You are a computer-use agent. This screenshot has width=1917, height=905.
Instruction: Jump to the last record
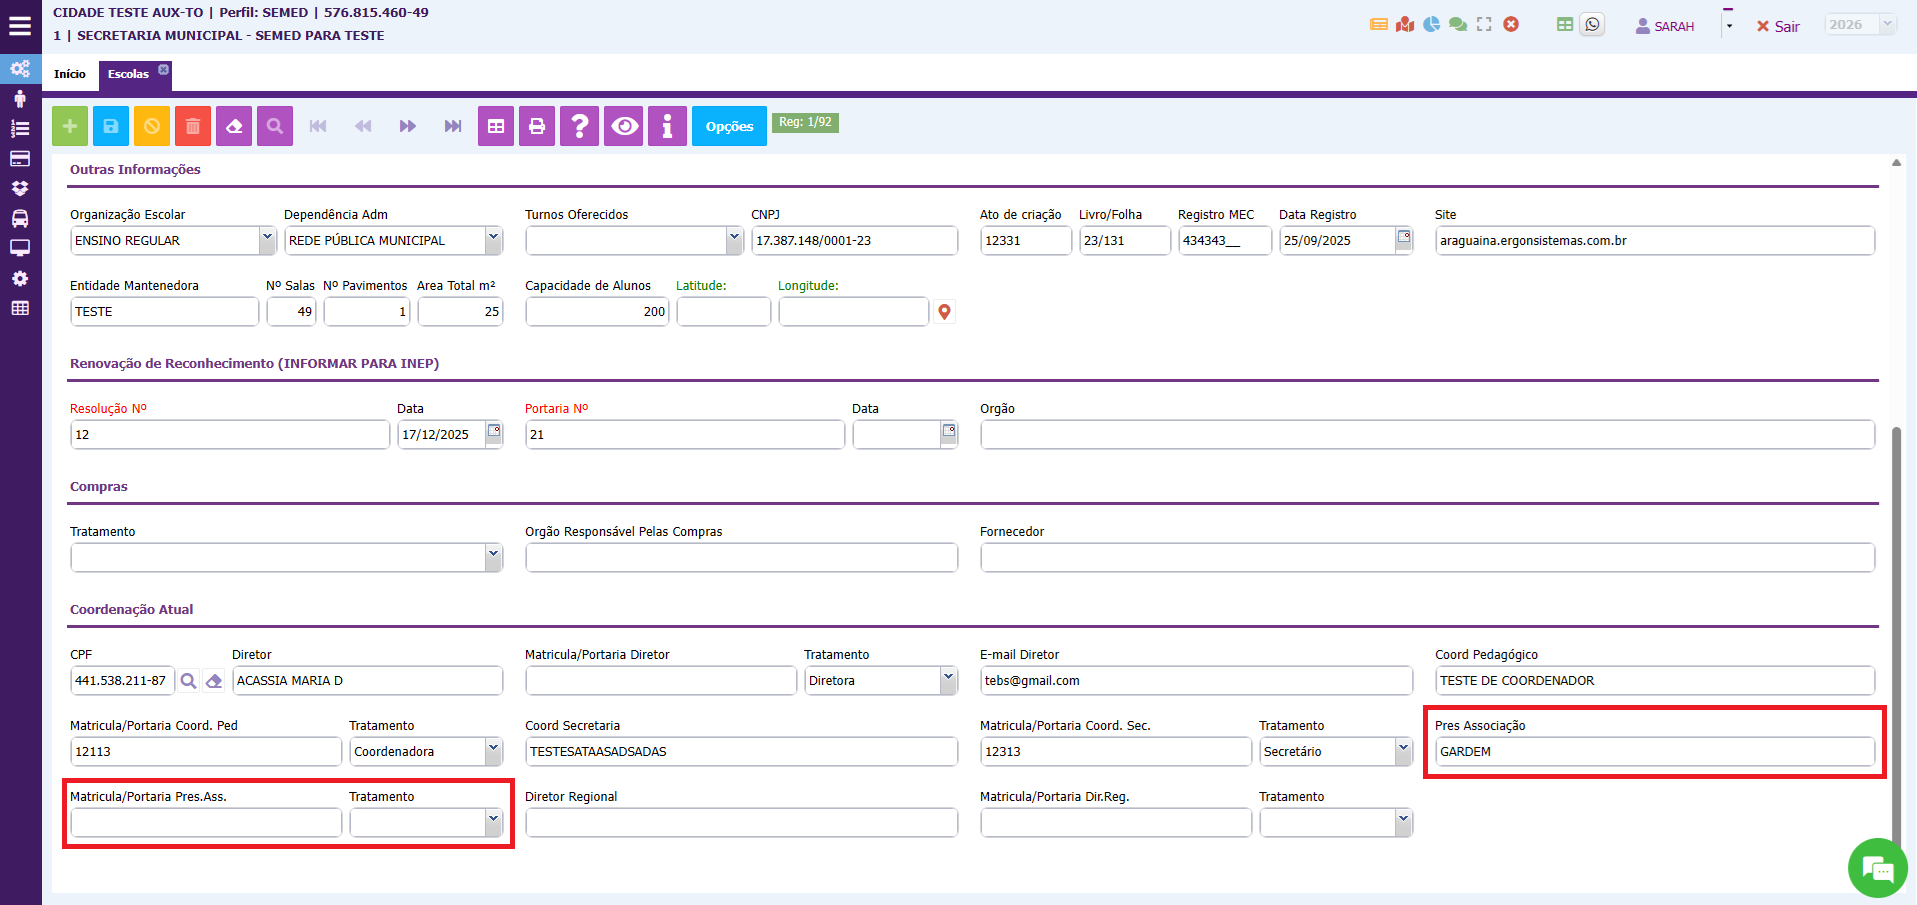pyautogui.click(x=453, y=126)
